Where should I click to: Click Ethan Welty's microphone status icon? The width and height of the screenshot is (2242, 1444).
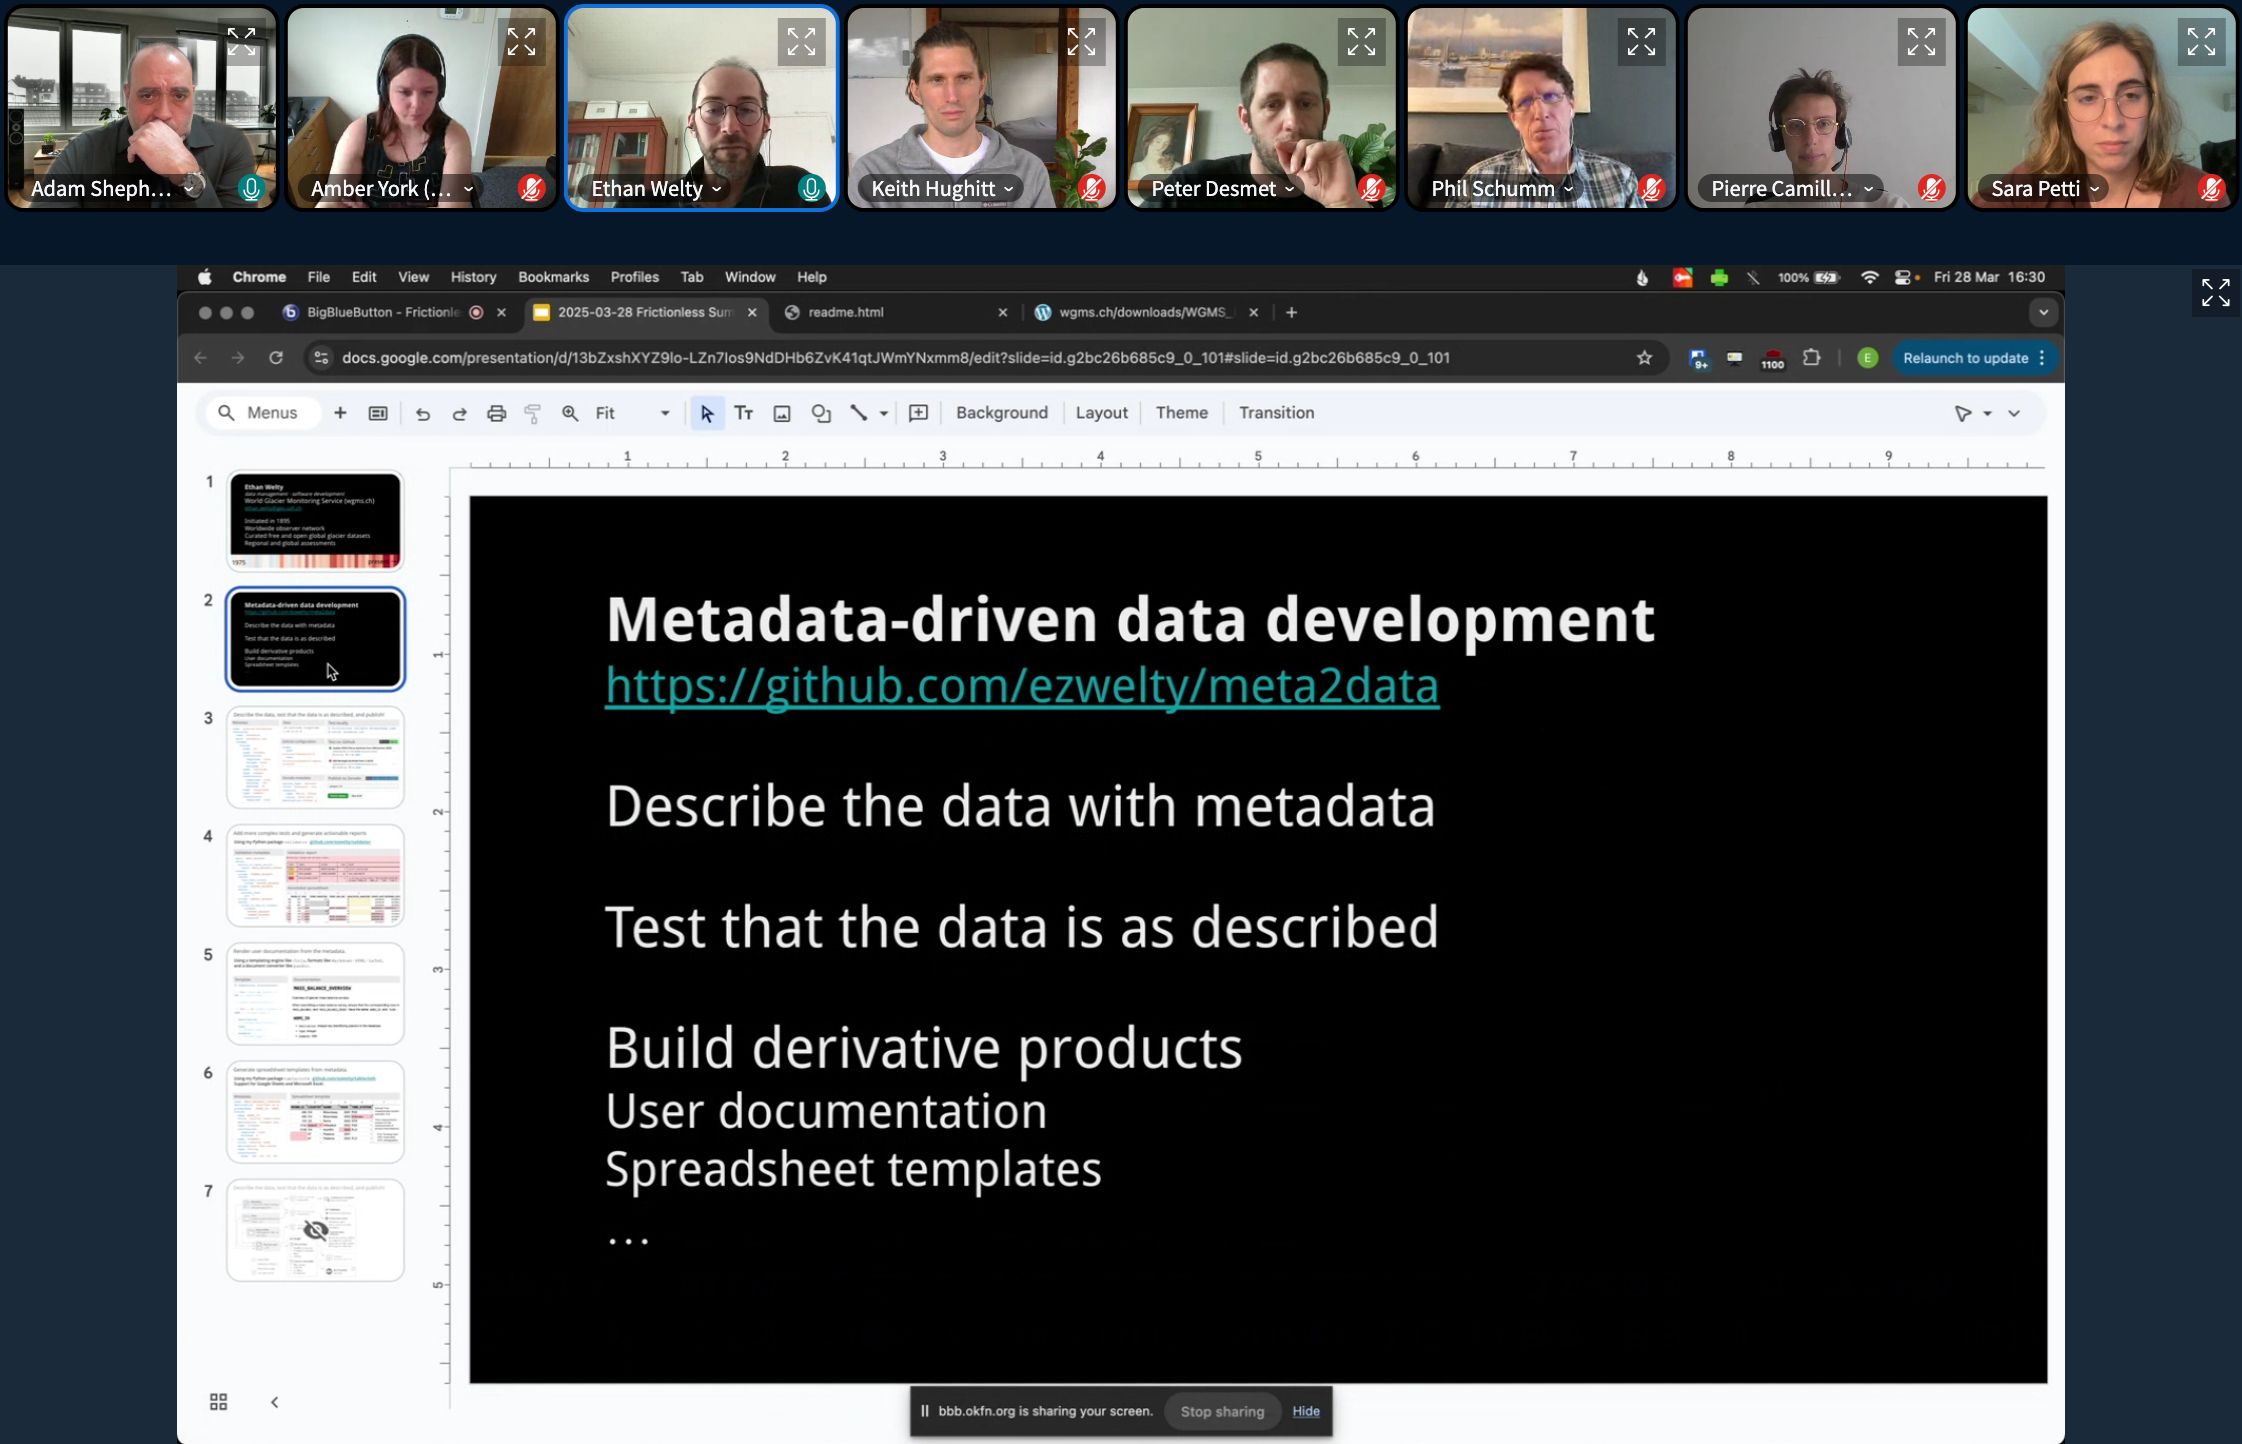[x=811, y=188]
